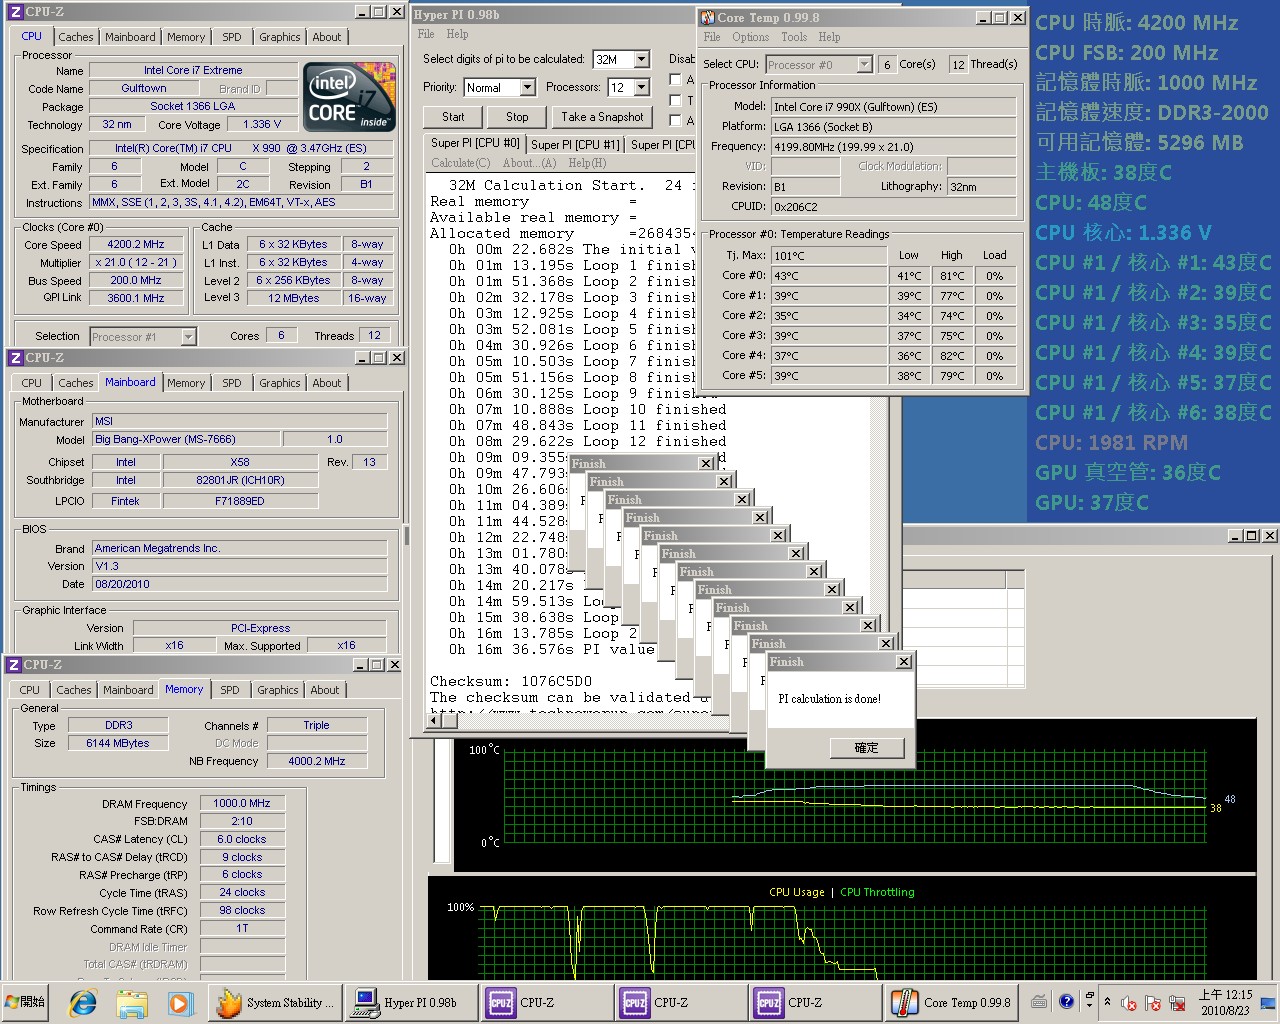The width and height of the screenshot is (1280, 1024).
Task: Click Super PI About(A) menu
Action: (530, 163)
